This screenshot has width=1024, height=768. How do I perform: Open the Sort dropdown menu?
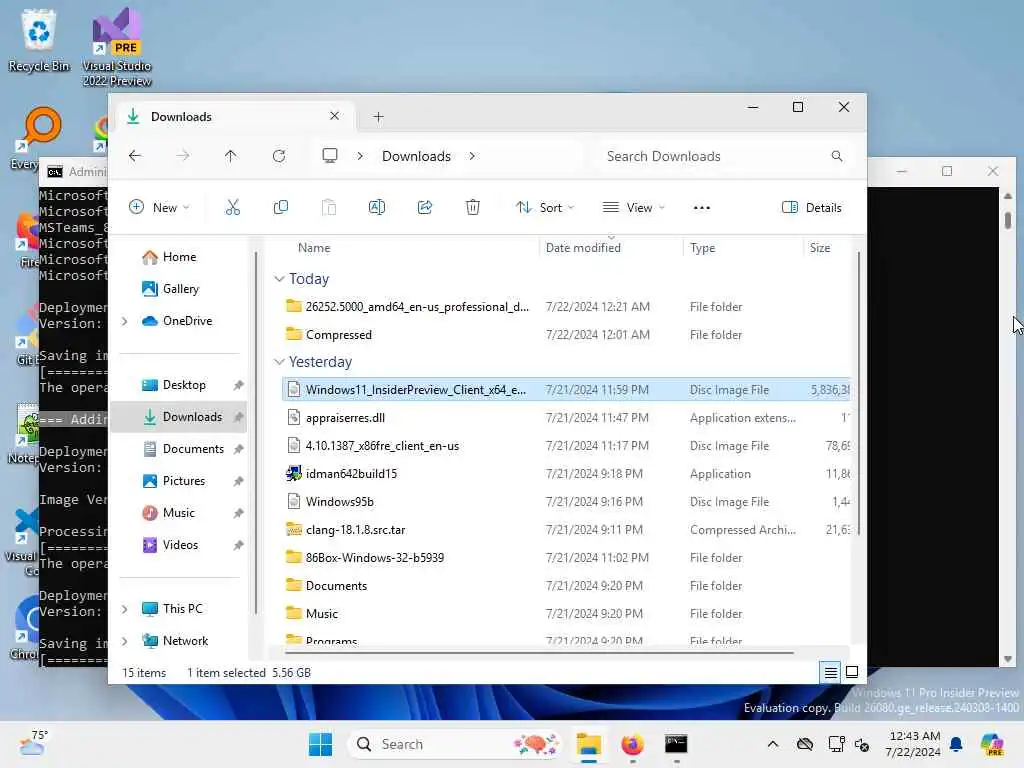point(545,208)
